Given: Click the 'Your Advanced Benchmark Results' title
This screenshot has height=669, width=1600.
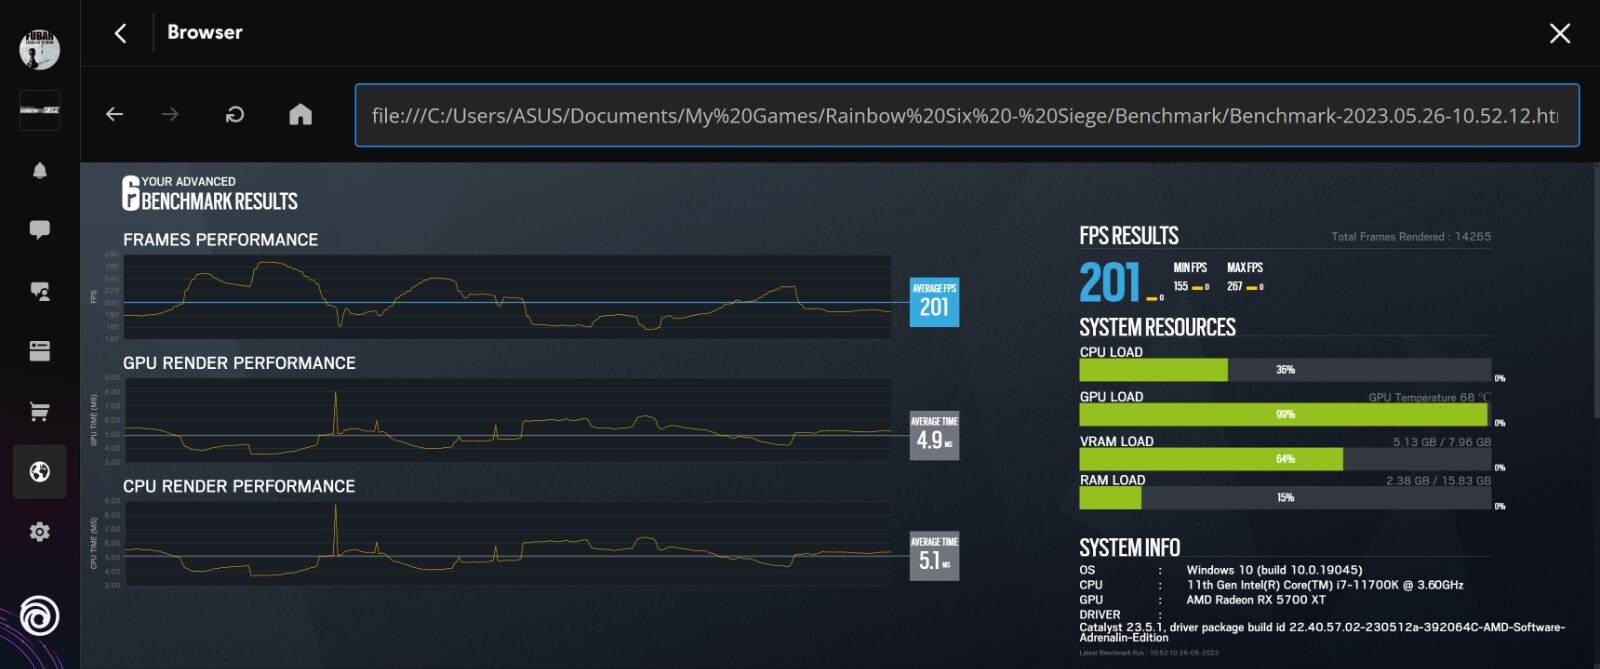Looking at the screenshot, I should point(210,194).
